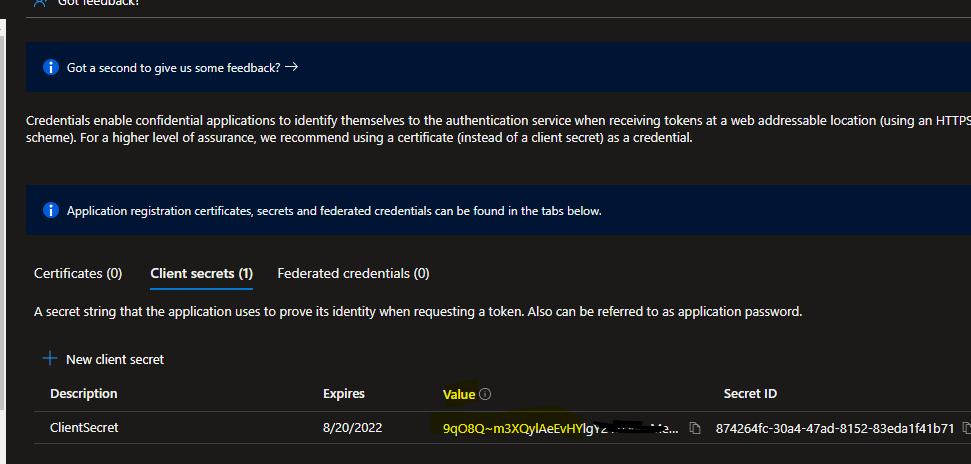Viewport: 971px width, 464px height.
Task: Open the Federated credentials (0) tab
Action: pos(353,273)
